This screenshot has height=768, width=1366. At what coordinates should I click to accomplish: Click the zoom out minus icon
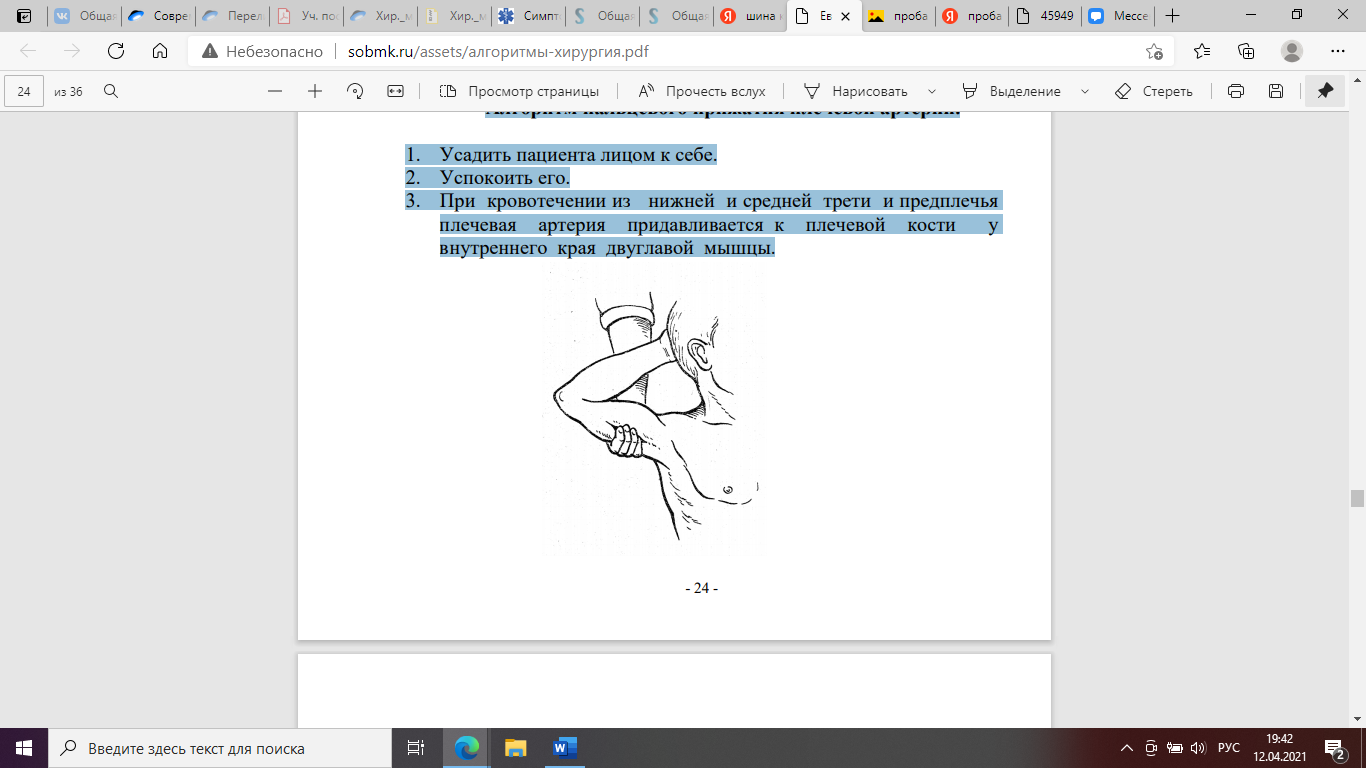tap(275, 91)
